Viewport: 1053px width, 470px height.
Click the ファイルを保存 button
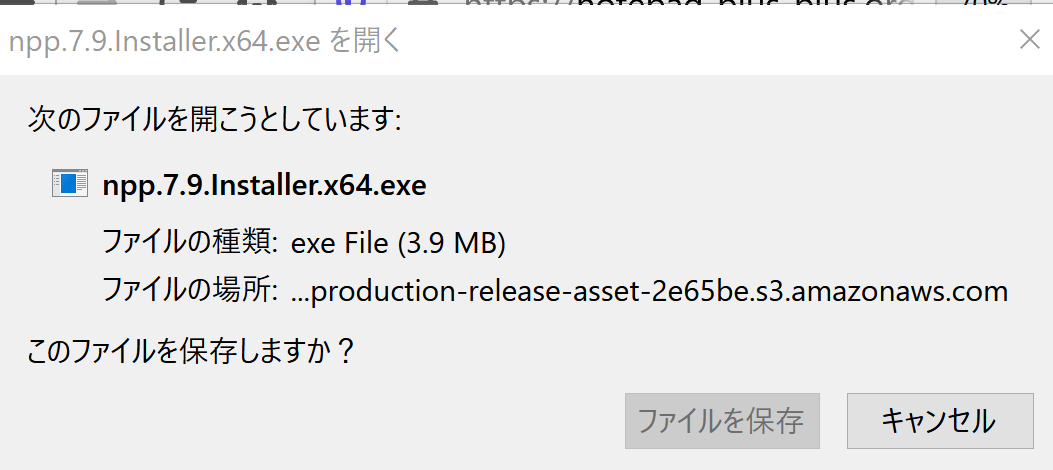point(722,421)
